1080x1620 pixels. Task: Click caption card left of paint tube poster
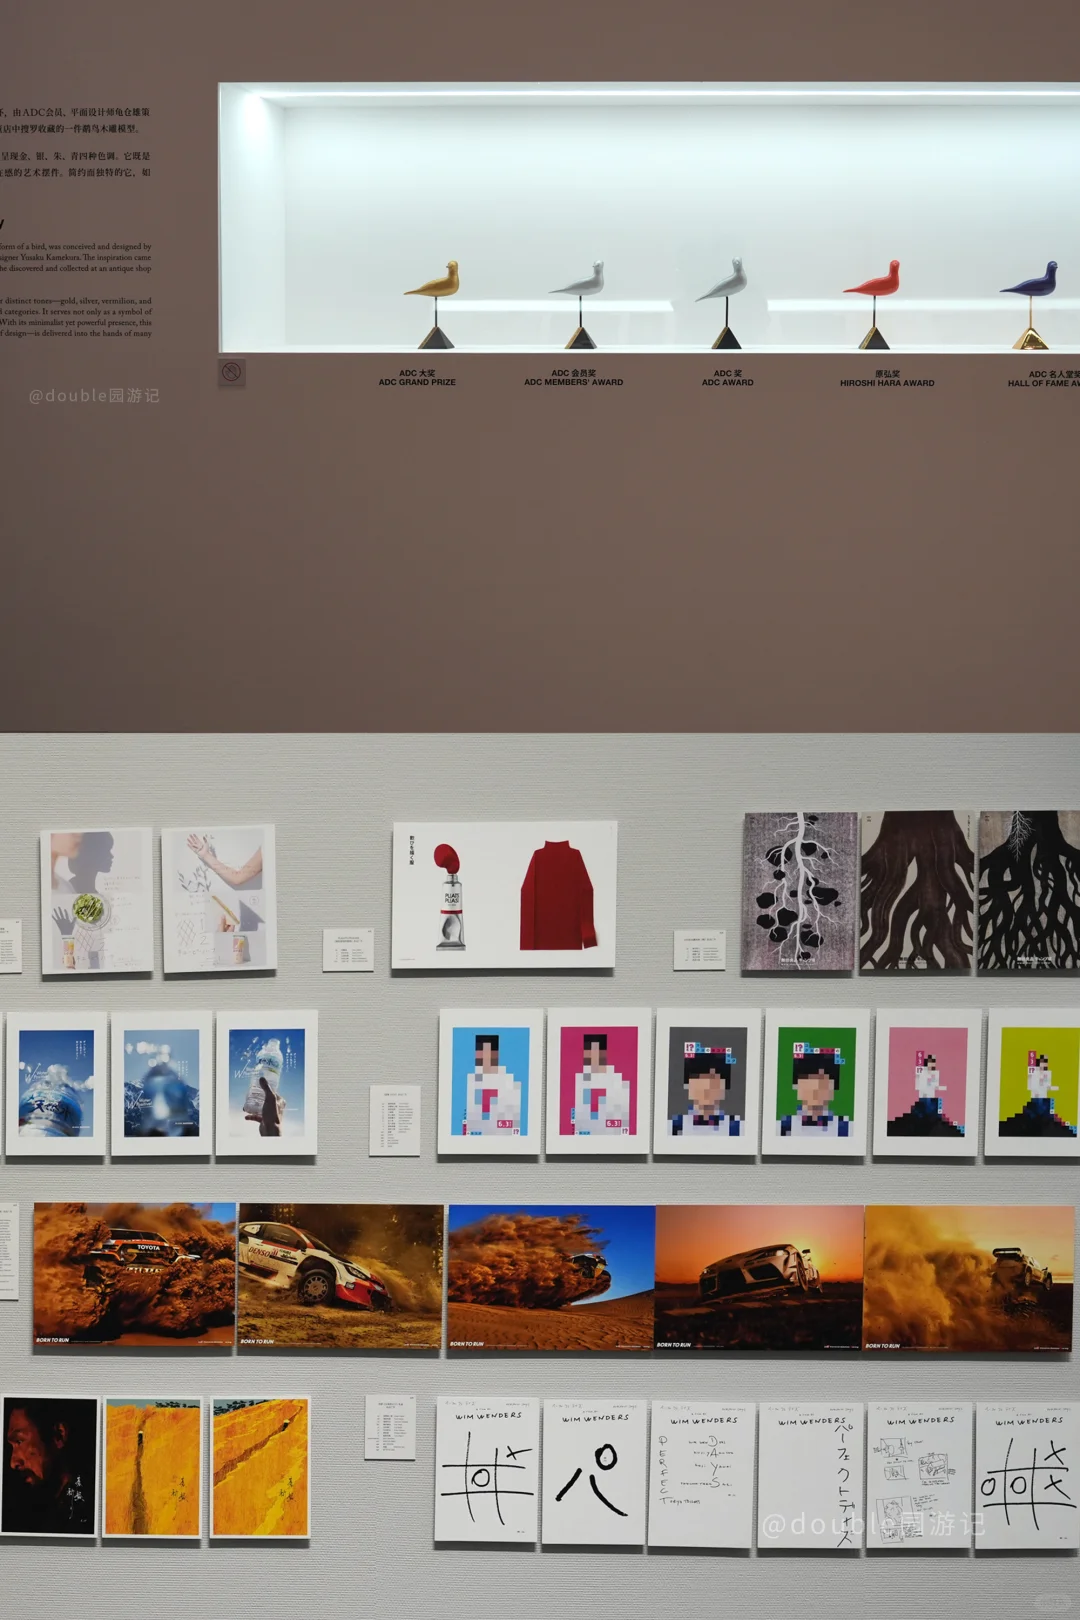tap(348, 949)
